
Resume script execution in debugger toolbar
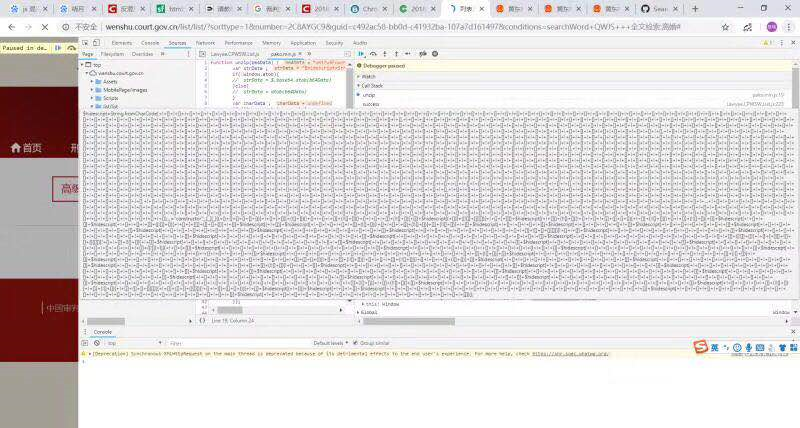361,54
